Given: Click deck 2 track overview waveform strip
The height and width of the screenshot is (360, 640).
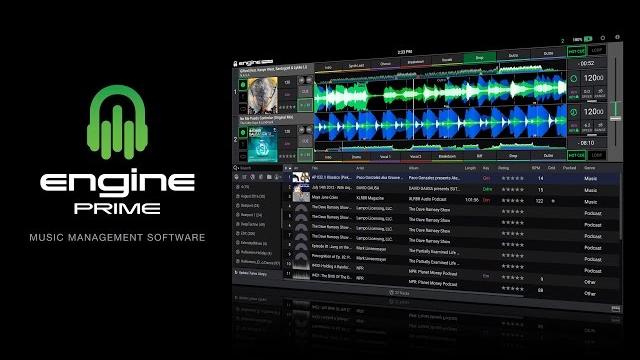Looking at the screenshot, I should 441,146.
